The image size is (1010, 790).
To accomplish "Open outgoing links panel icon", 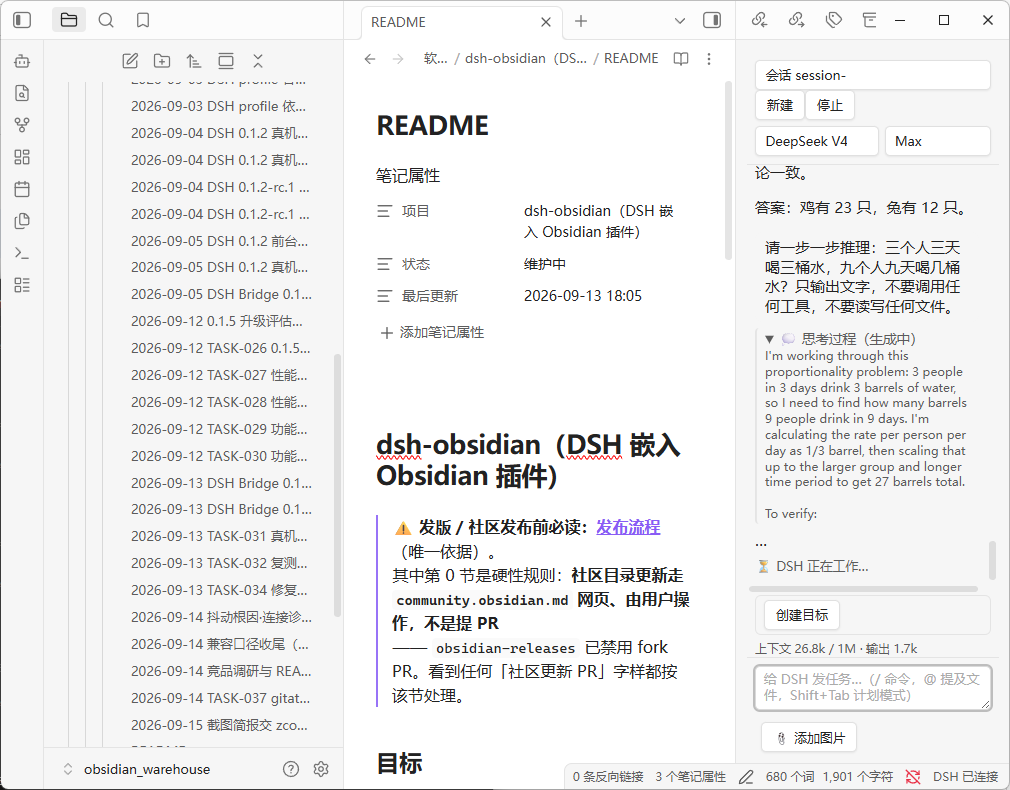I will click(x=797, y=21).
